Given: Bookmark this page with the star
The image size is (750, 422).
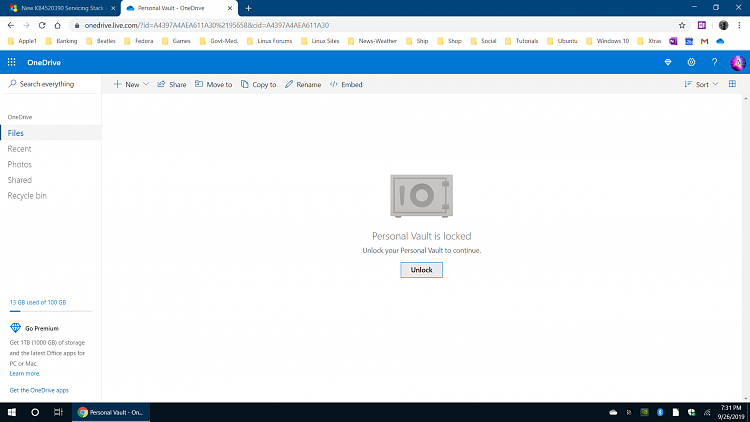Looking at the screenshot, I should pyautogui.click(x=682, y=25).
